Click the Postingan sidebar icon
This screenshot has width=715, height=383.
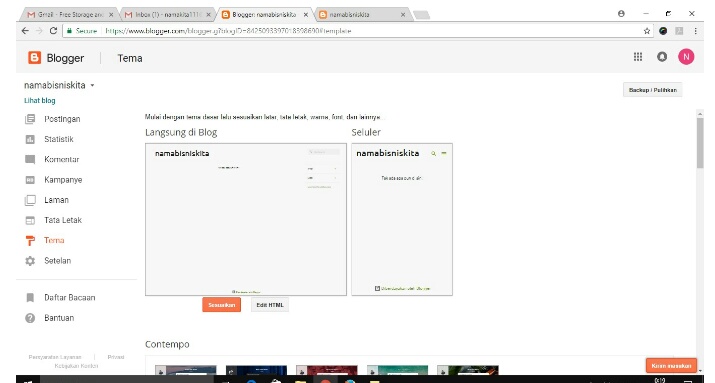point(30,119)
